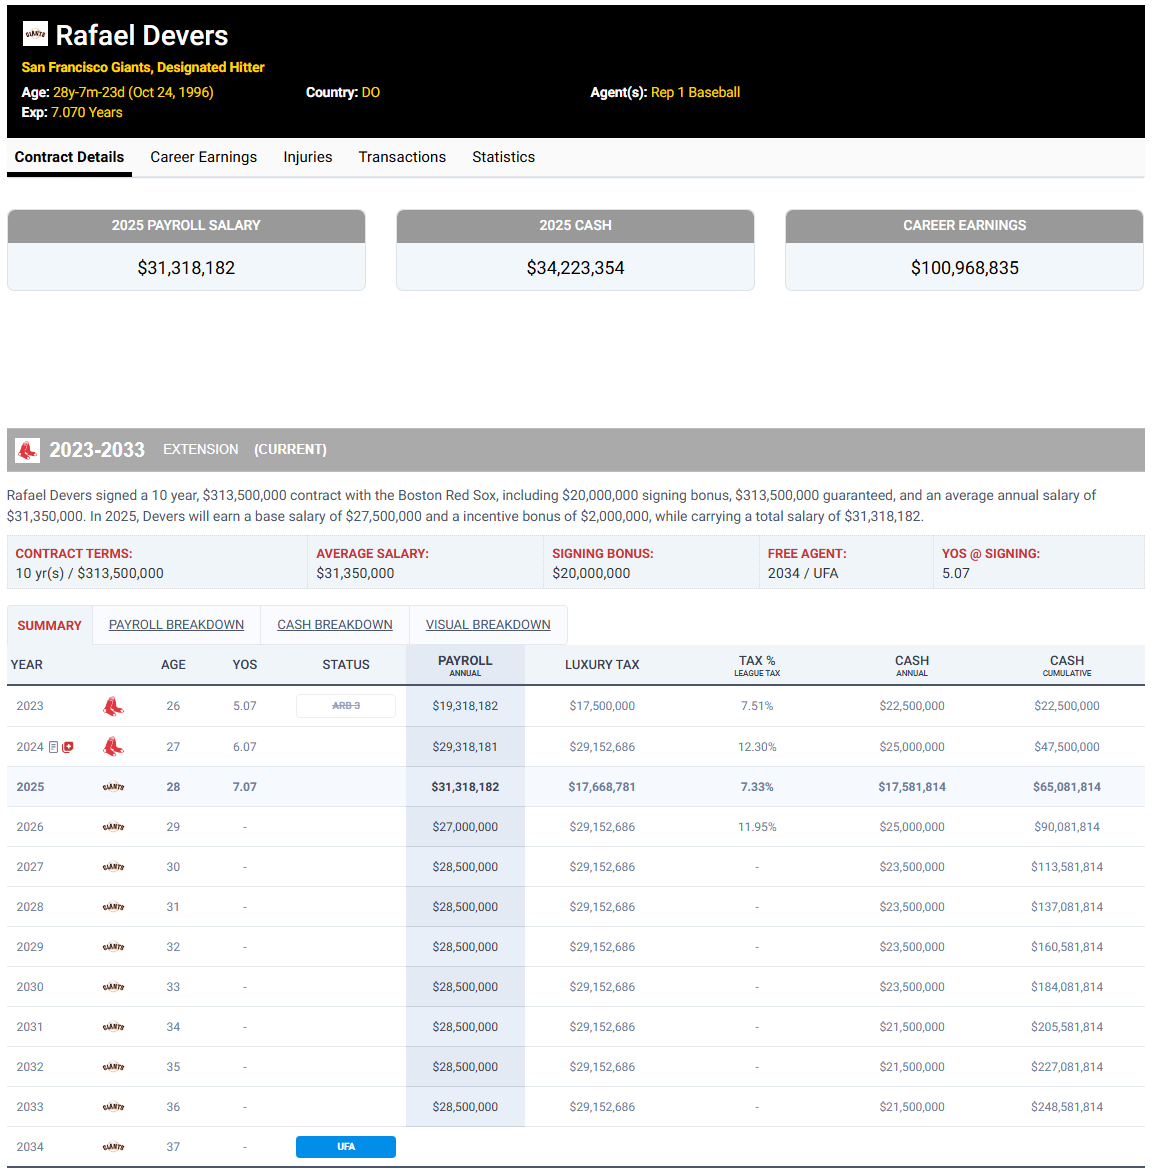
Task: Click the Red Sox icon in 2024 row
Action: pos(113,746)
